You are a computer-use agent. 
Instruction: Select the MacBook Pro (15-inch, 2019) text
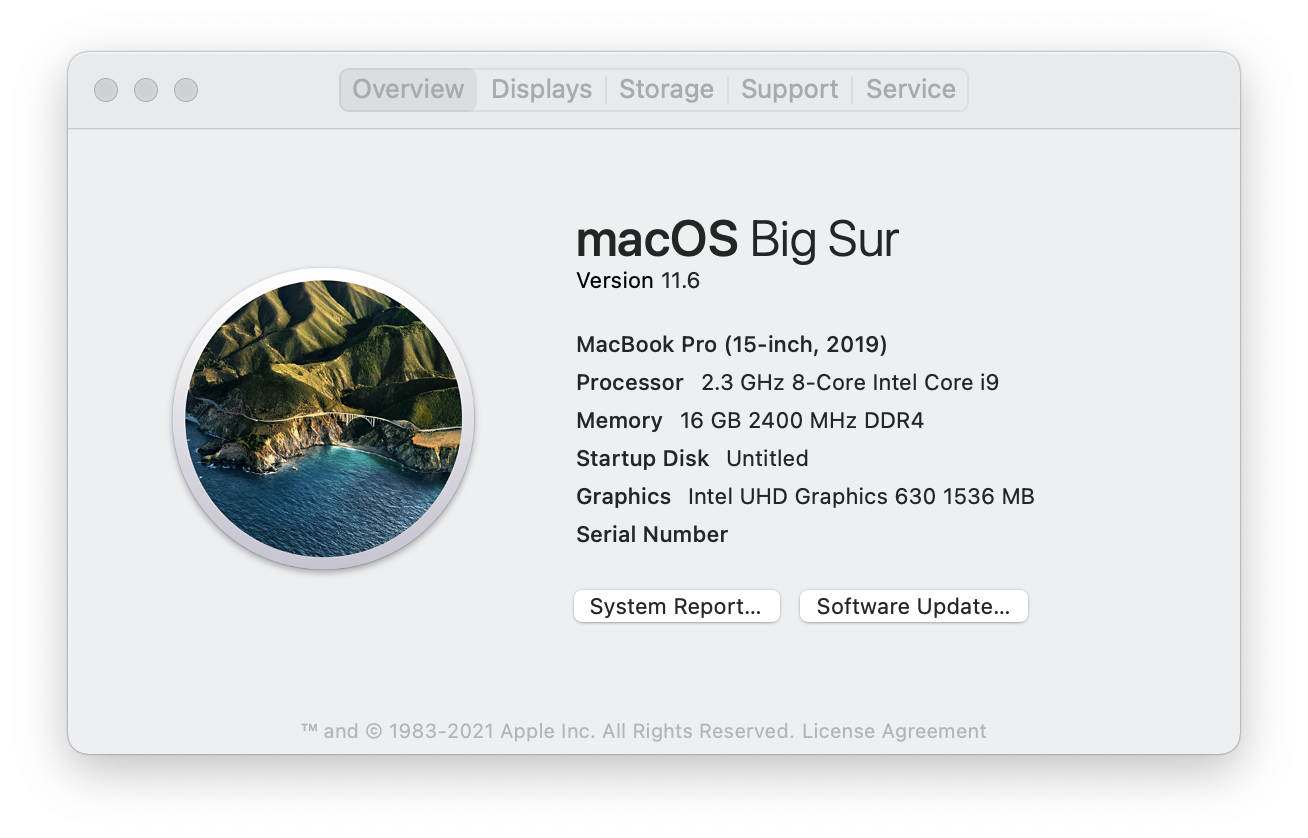pyautogui.click(x=732, y=345)
